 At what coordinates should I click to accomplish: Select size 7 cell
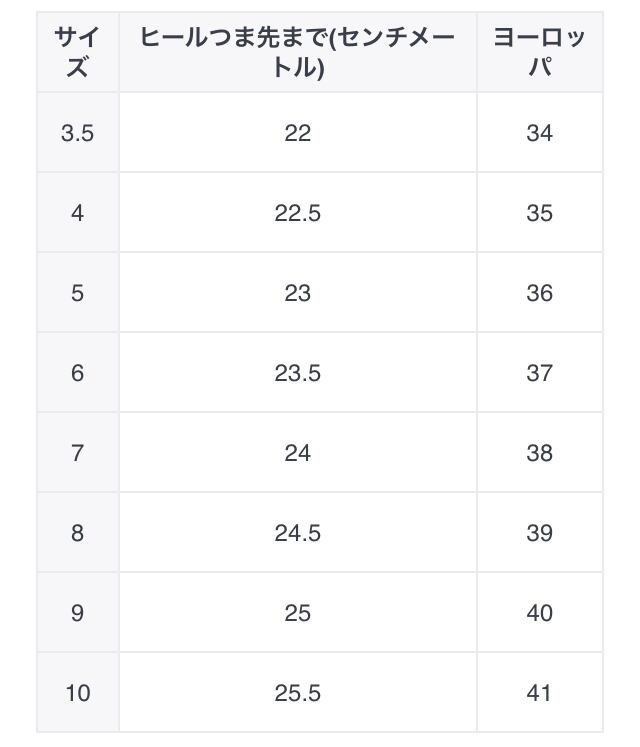click(x=77, y=453)
